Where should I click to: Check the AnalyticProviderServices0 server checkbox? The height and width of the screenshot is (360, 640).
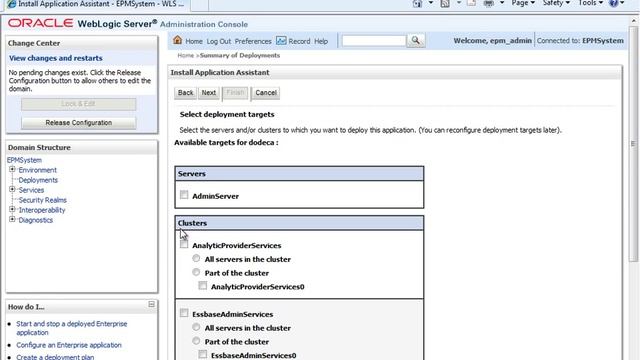click(203, 286)
